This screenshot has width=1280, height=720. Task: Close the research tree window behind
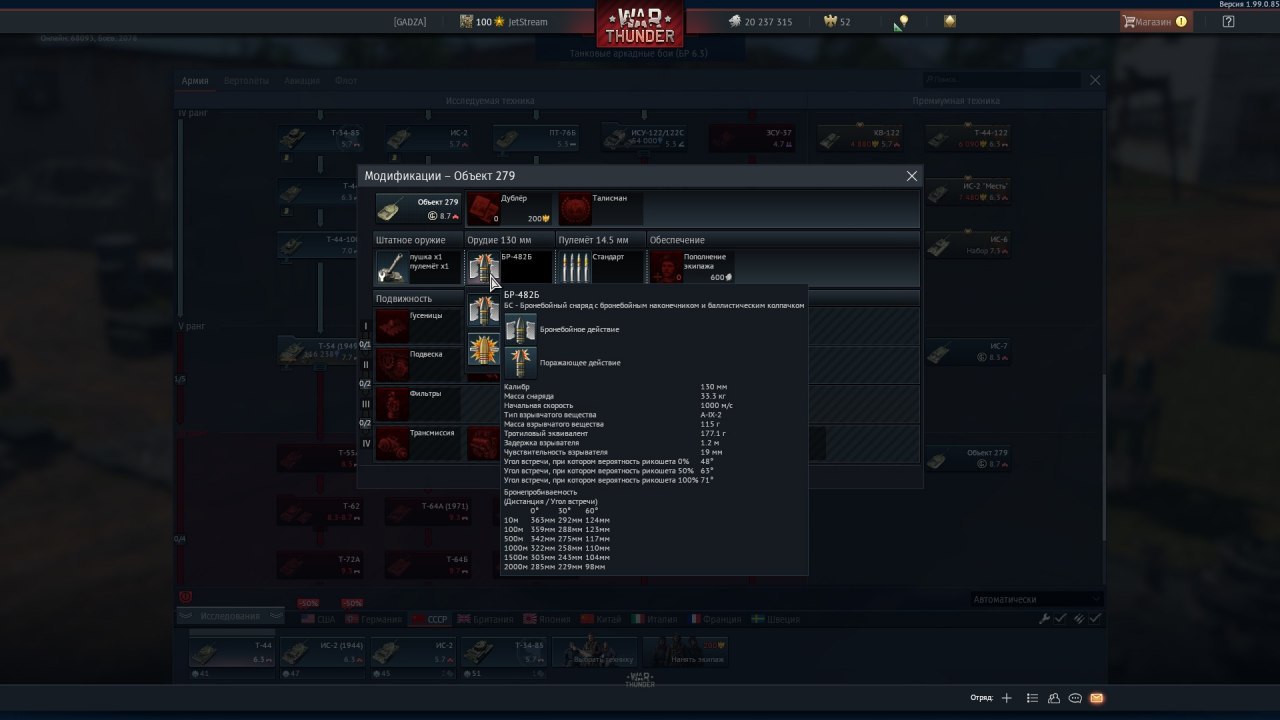coord(1095,80)
